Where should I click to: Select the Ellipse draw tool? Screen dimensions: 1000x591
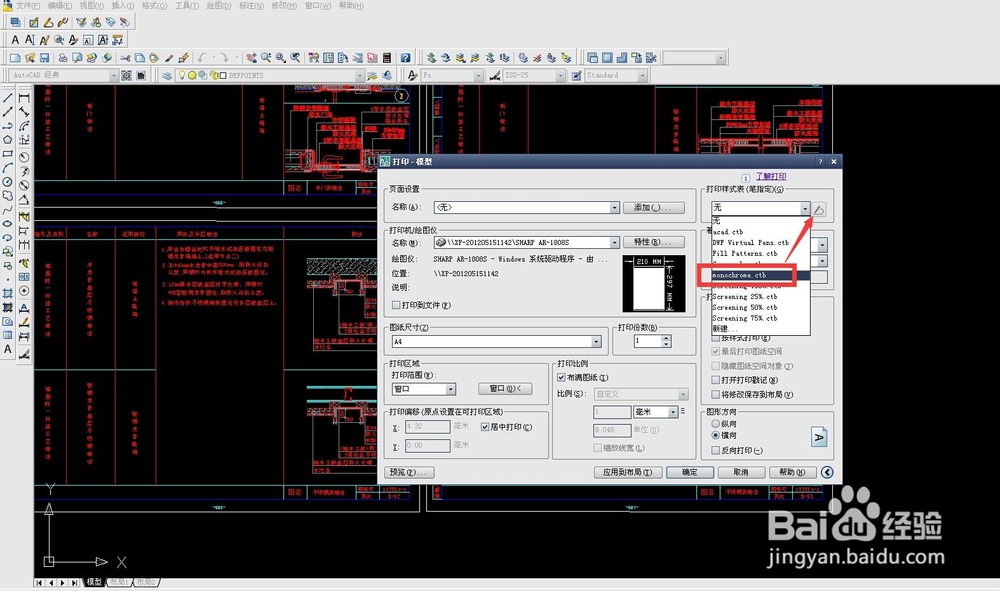click(8, 224)
